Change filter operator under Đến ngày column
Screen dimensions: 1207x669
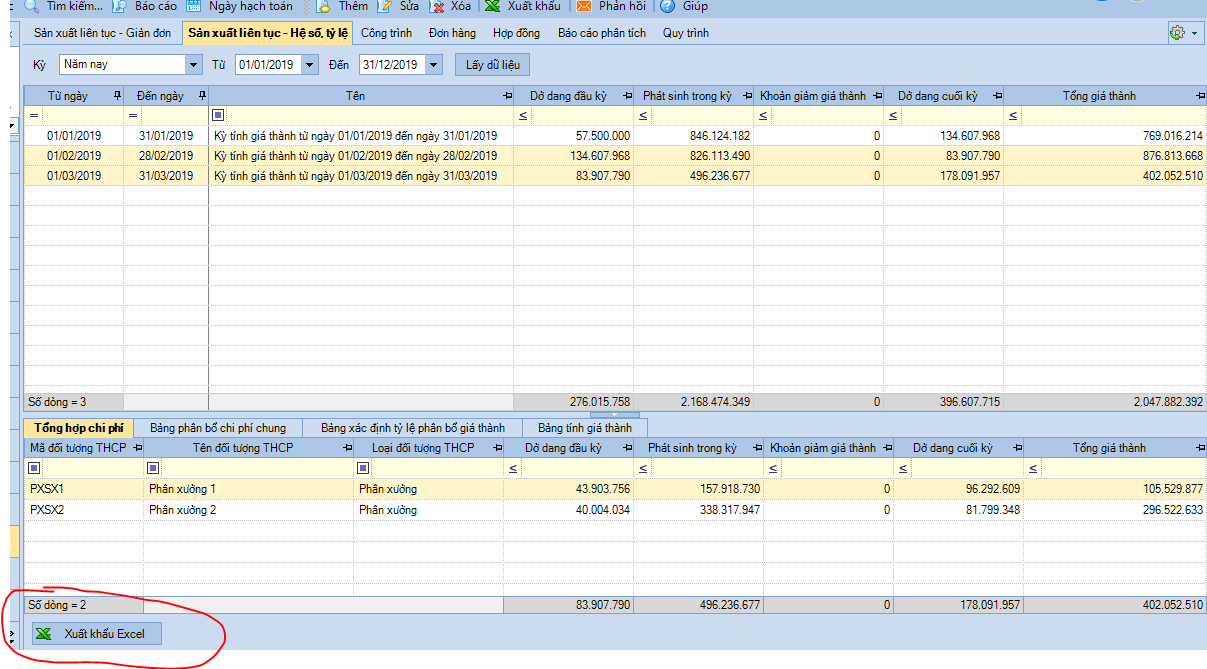point(134,116)
